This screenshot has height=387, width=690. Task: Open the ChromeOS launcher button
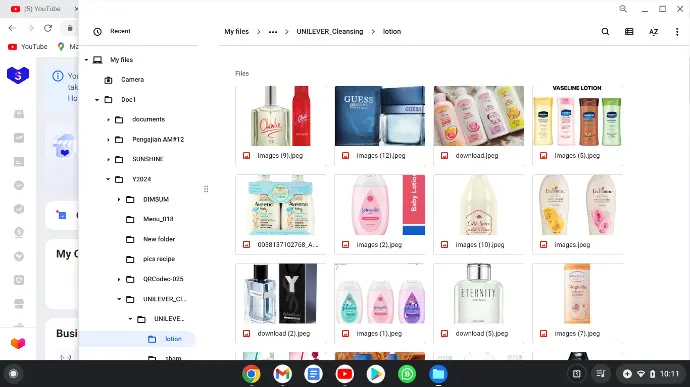[13, 374]
